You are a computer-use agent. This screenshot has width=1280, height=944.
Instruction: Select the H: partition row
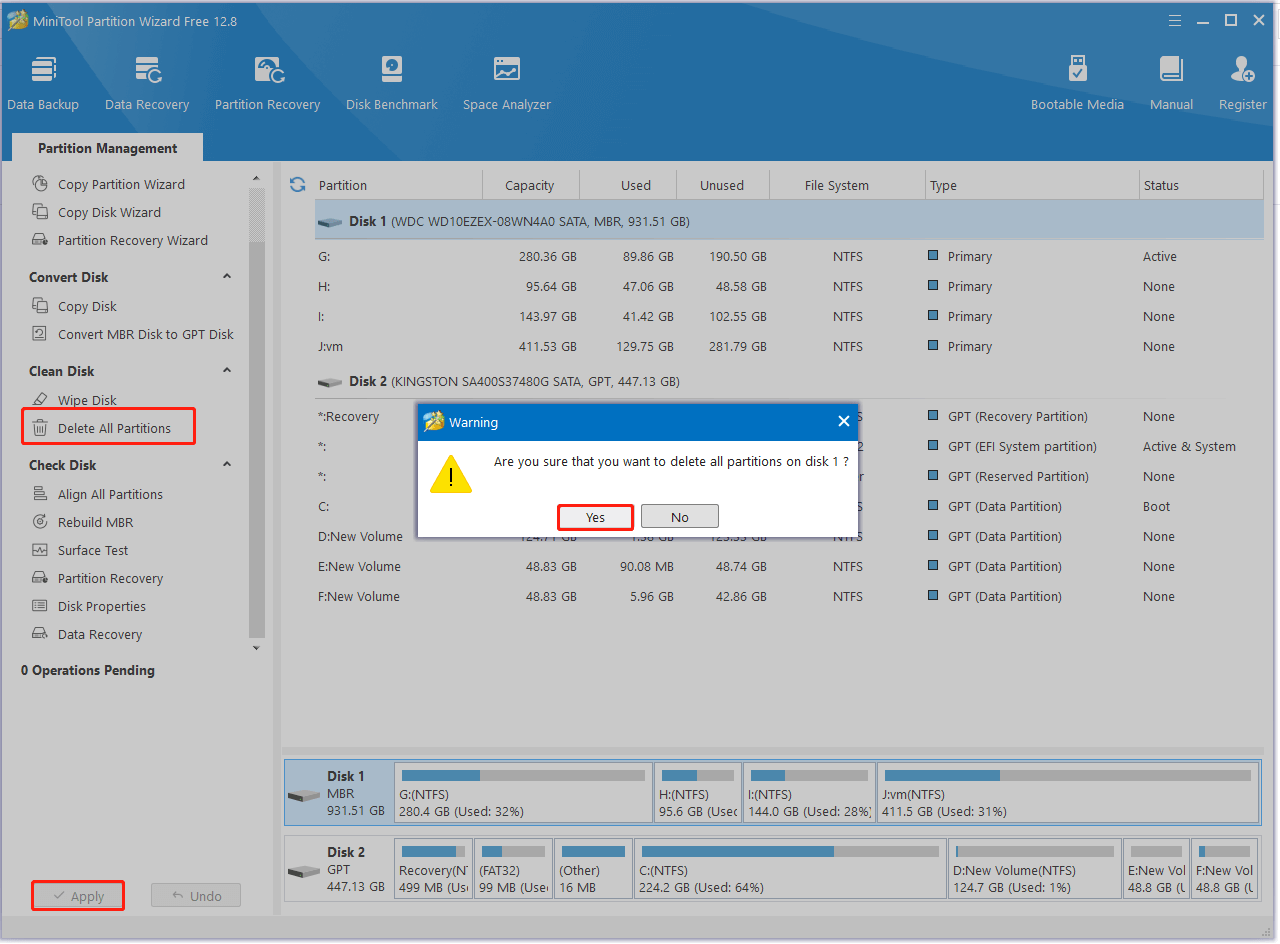[x=789, y=287]
